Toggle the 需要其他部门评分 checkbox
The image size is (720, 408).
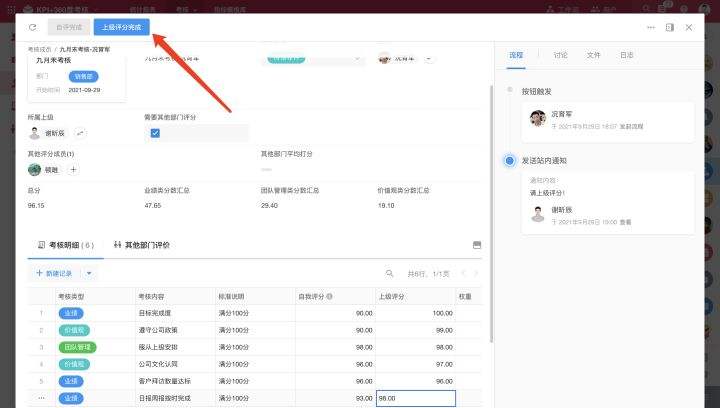coord(155,133)
